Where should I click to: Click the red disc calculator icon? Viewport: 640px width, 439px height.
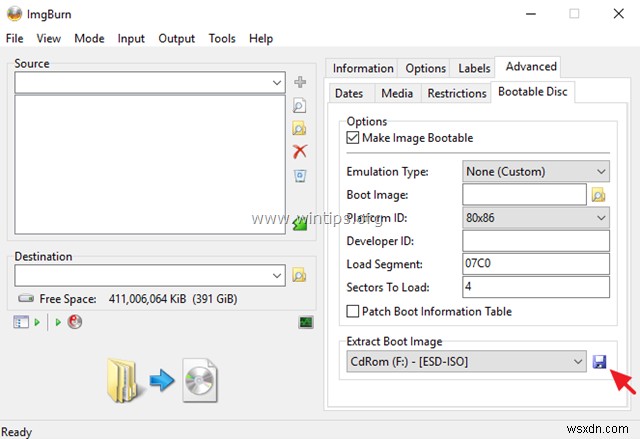tap(75, 322)
